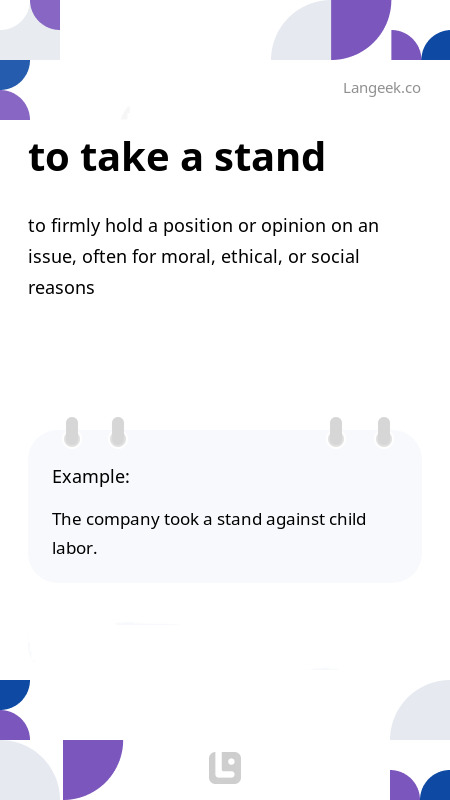Click the blue shape at upper left edge
The image size is (450, 800).
pyautogui.click(x=13, y=74)
